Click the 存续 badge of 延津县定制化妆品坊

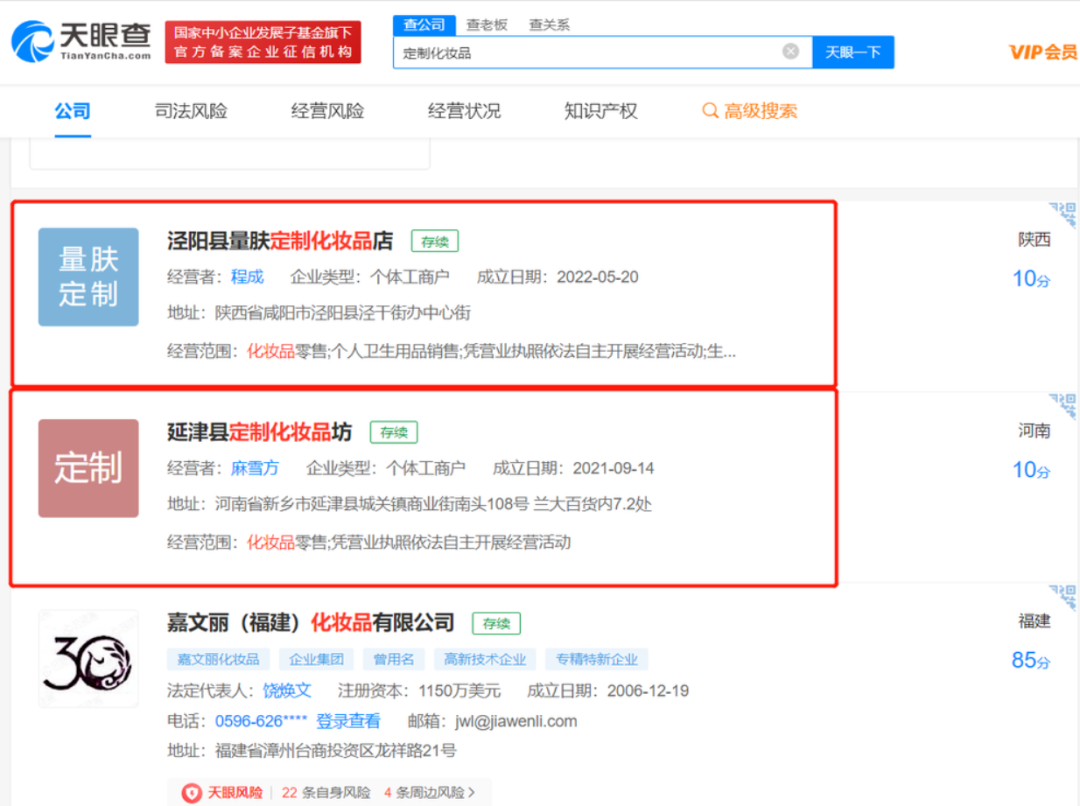click(x=394, y=433)
